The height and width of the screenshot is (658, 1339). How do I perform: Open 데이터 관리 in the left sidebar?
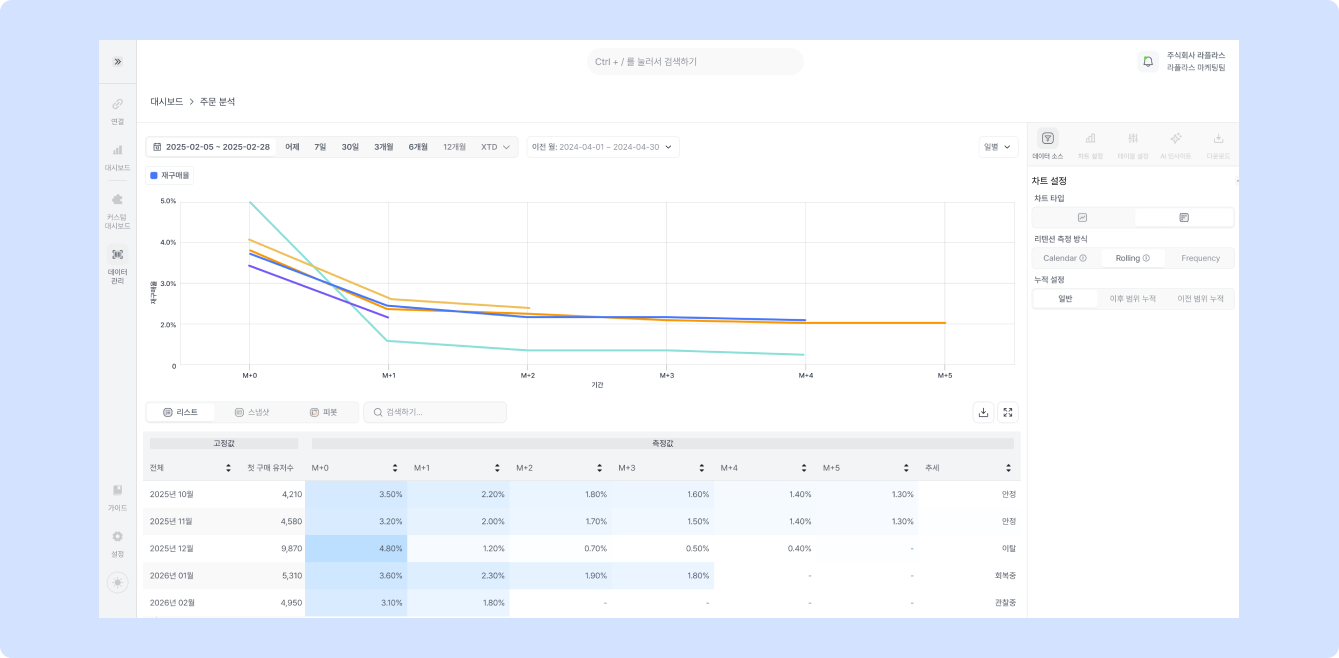point(117,262)
